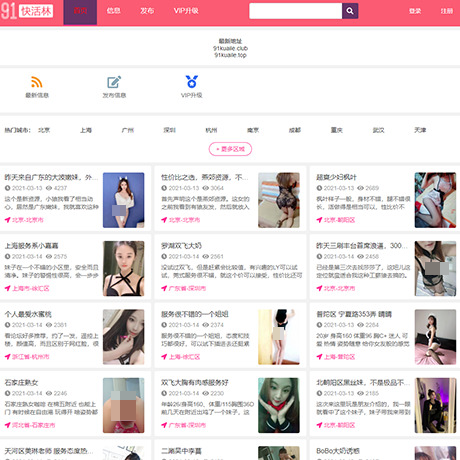Open the 信息 menu item
This screenshot has width=460, height=460.
[x=113, y=11]
